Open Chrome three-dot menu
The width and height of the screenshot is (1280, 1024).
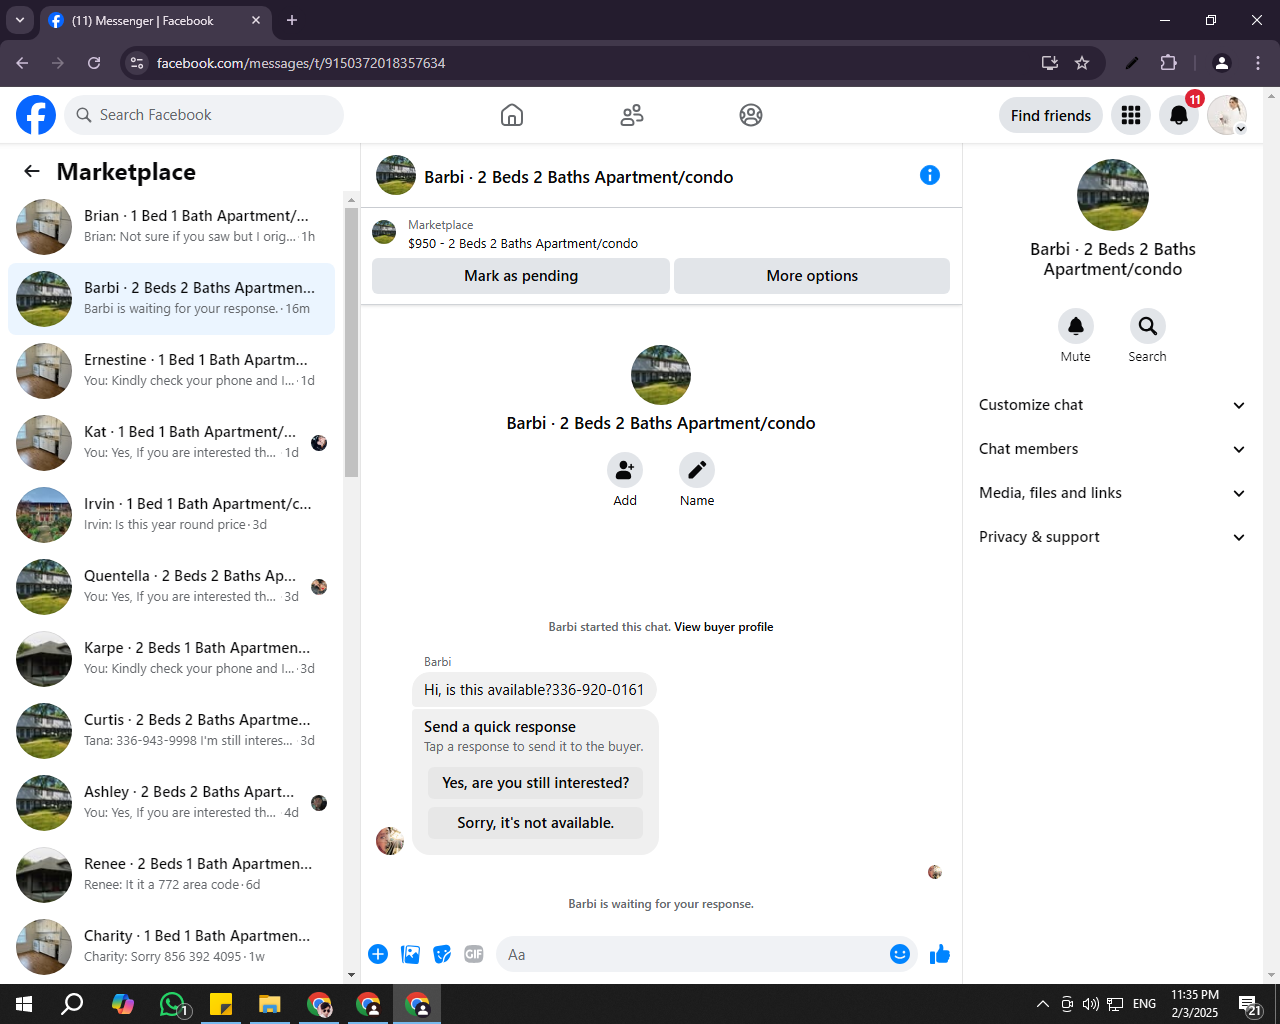coord(1258,63)
